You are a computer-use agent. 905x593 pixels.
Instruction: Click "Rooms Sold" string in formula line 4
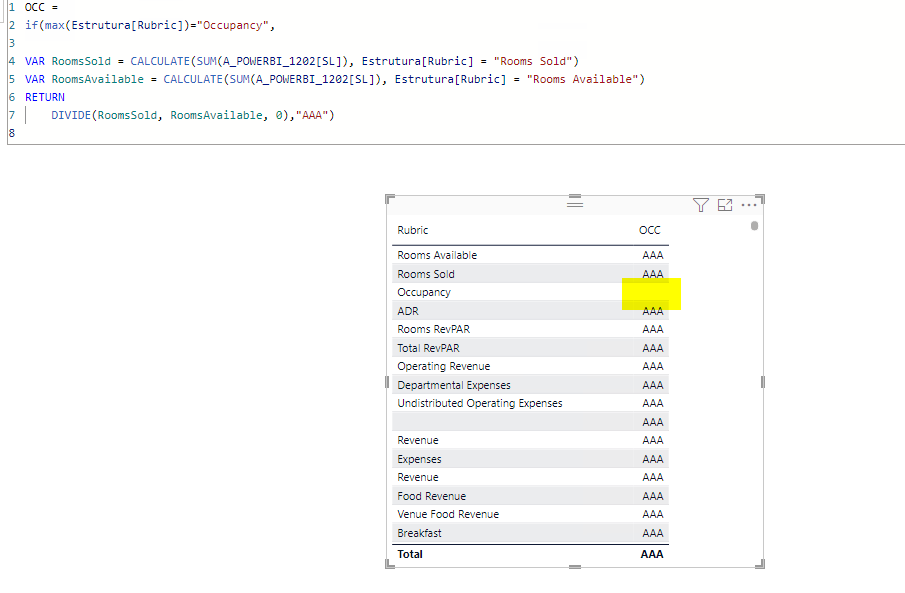point(533,61)
